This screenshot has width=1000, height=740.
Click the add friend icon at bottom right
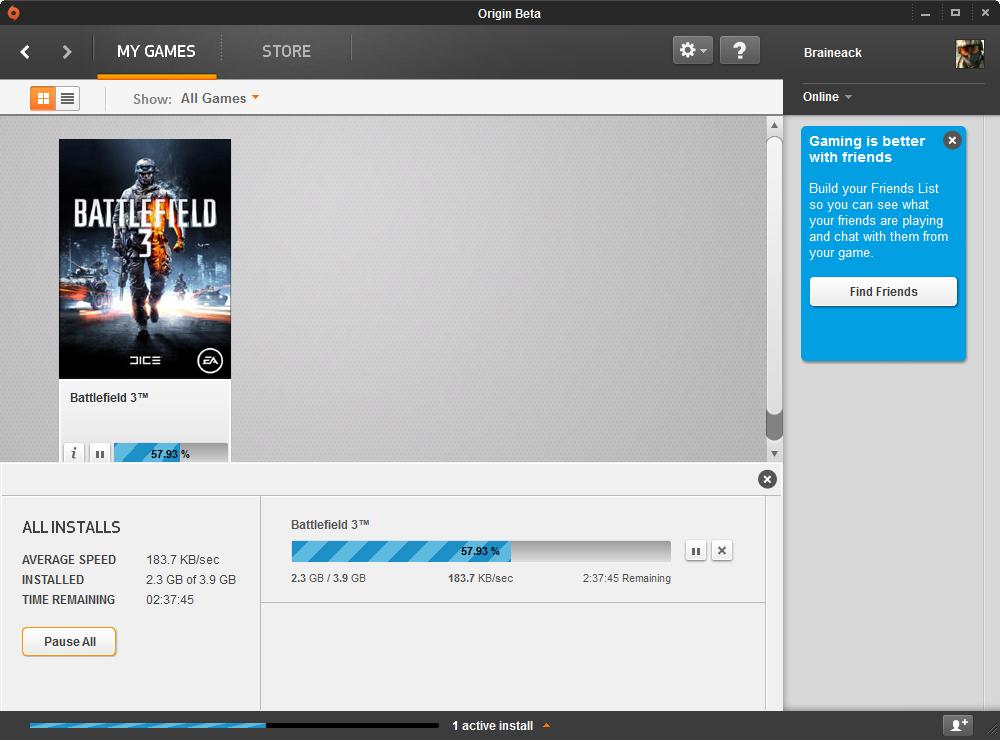pos(958,725)
